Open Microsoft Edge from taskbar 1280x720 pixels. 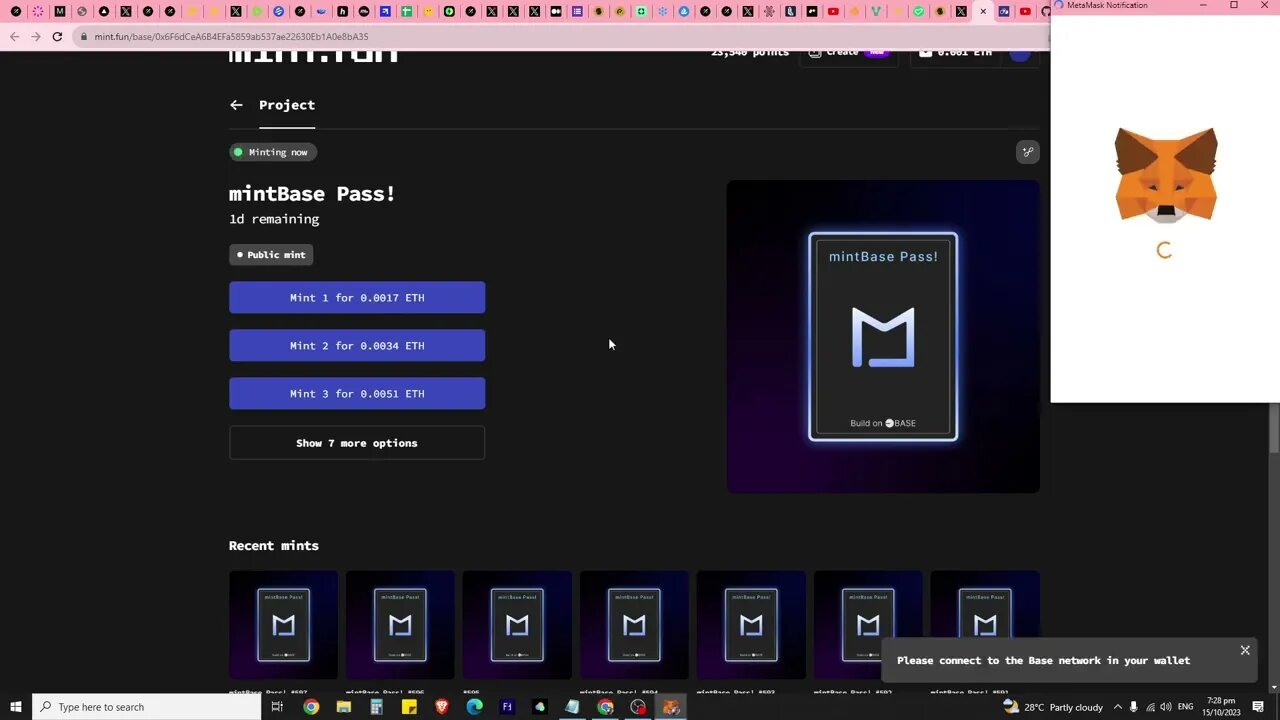click(x=475, y=707)
